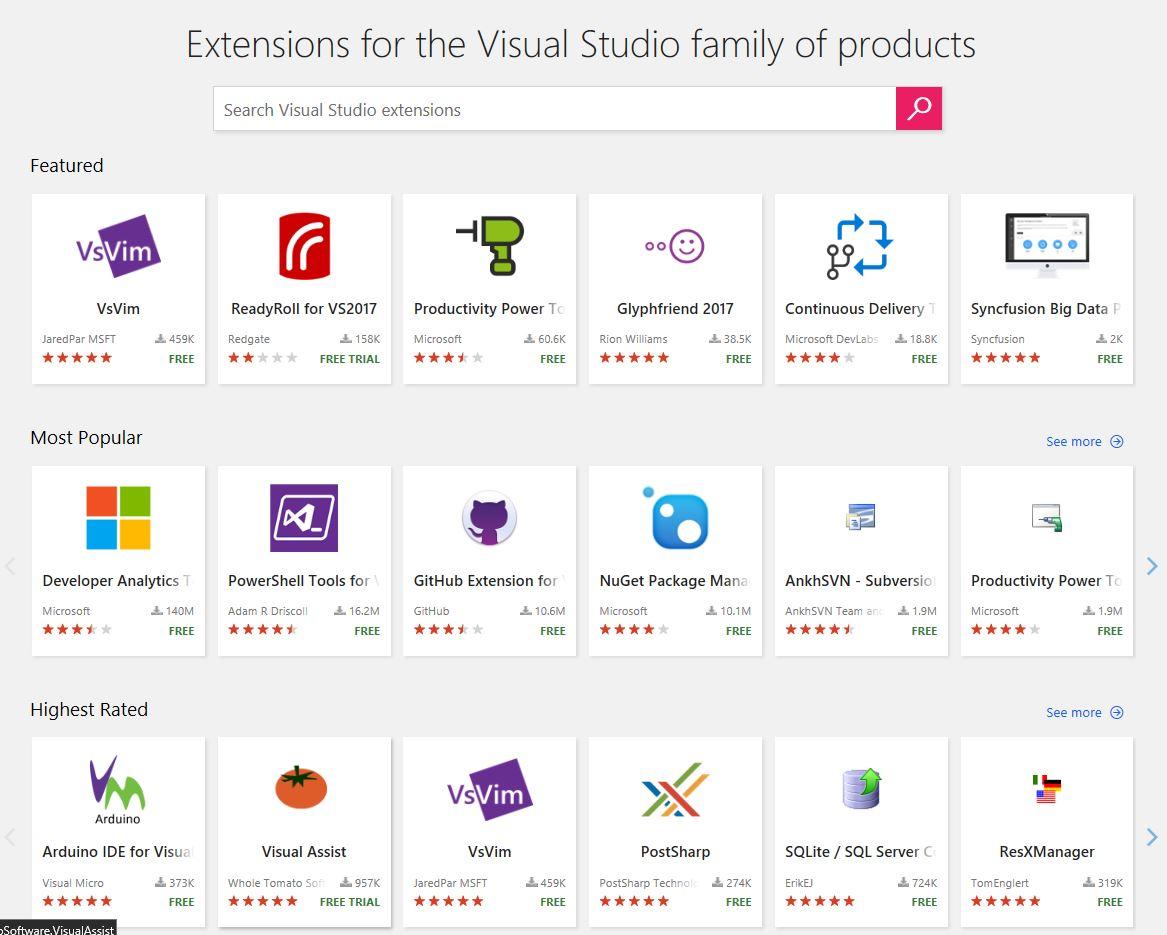Image resolution: width=1167 pixels, height=935 pixels.
Task: Click the PowerShell Tools logo
Action: (303, 517)
